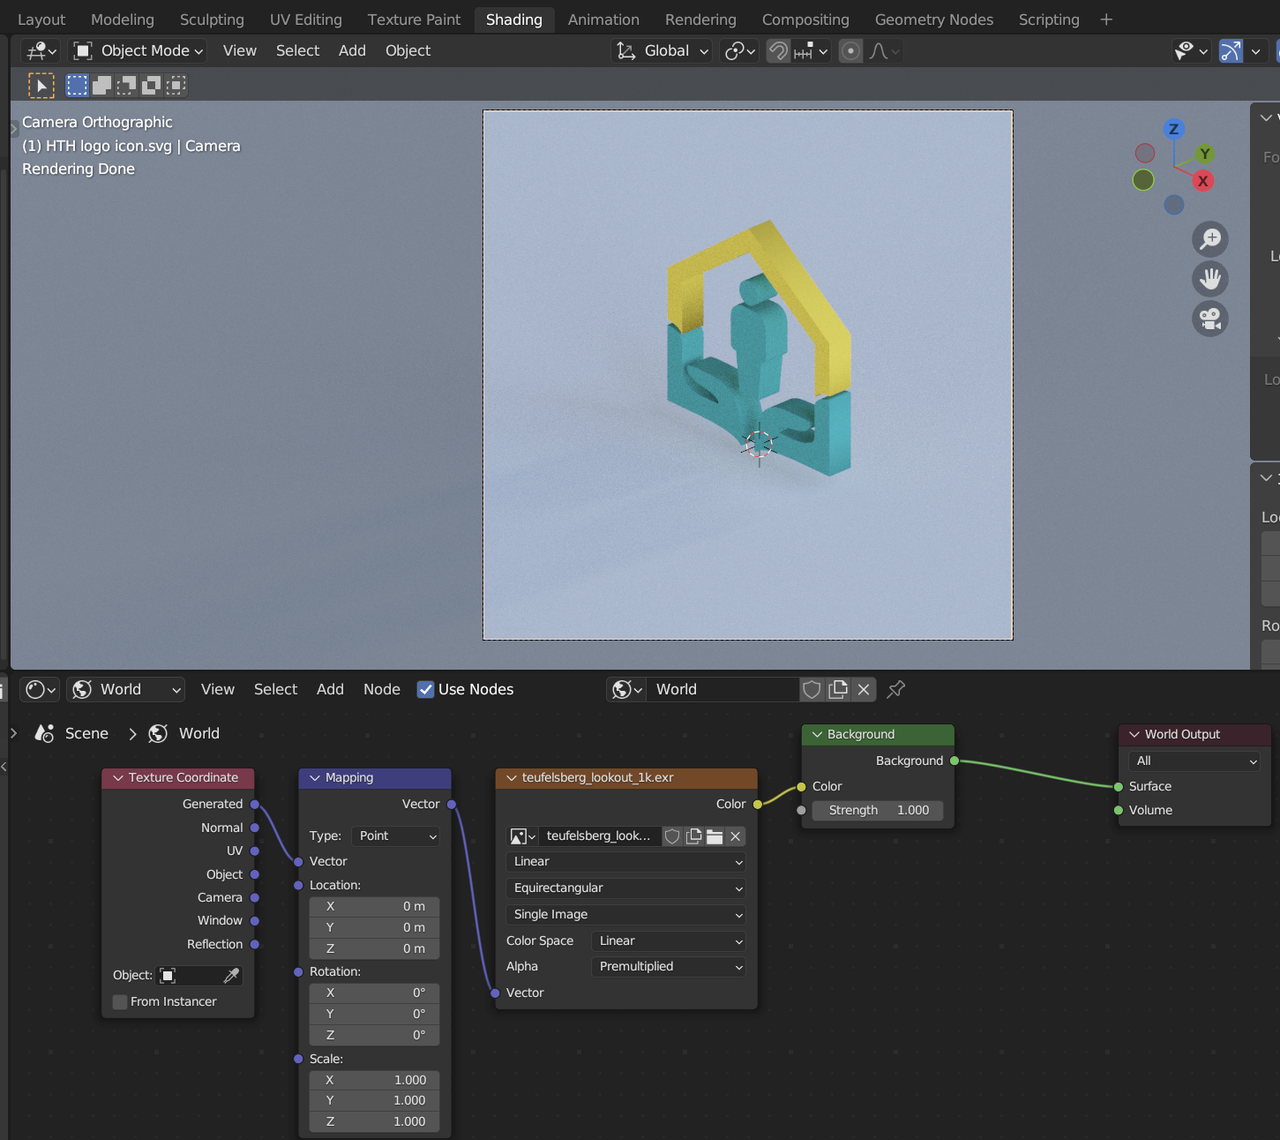1280x1140 pixels.
Task: Open the Mapping Type Point dropdown
Action: (x=397, y=836)
